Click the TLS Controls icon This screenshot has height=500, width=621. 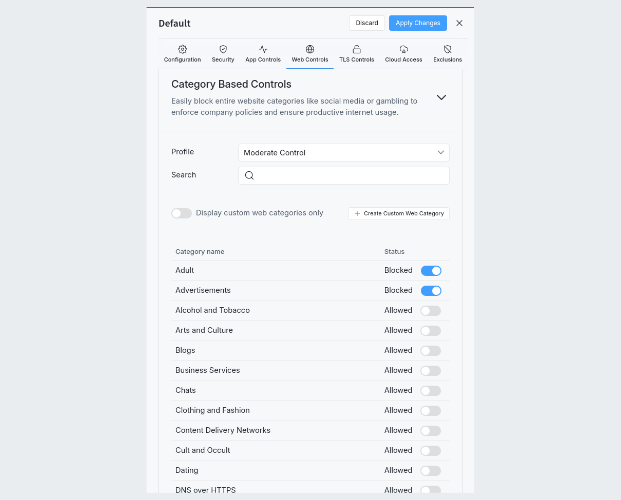click(x=357, y=48)
